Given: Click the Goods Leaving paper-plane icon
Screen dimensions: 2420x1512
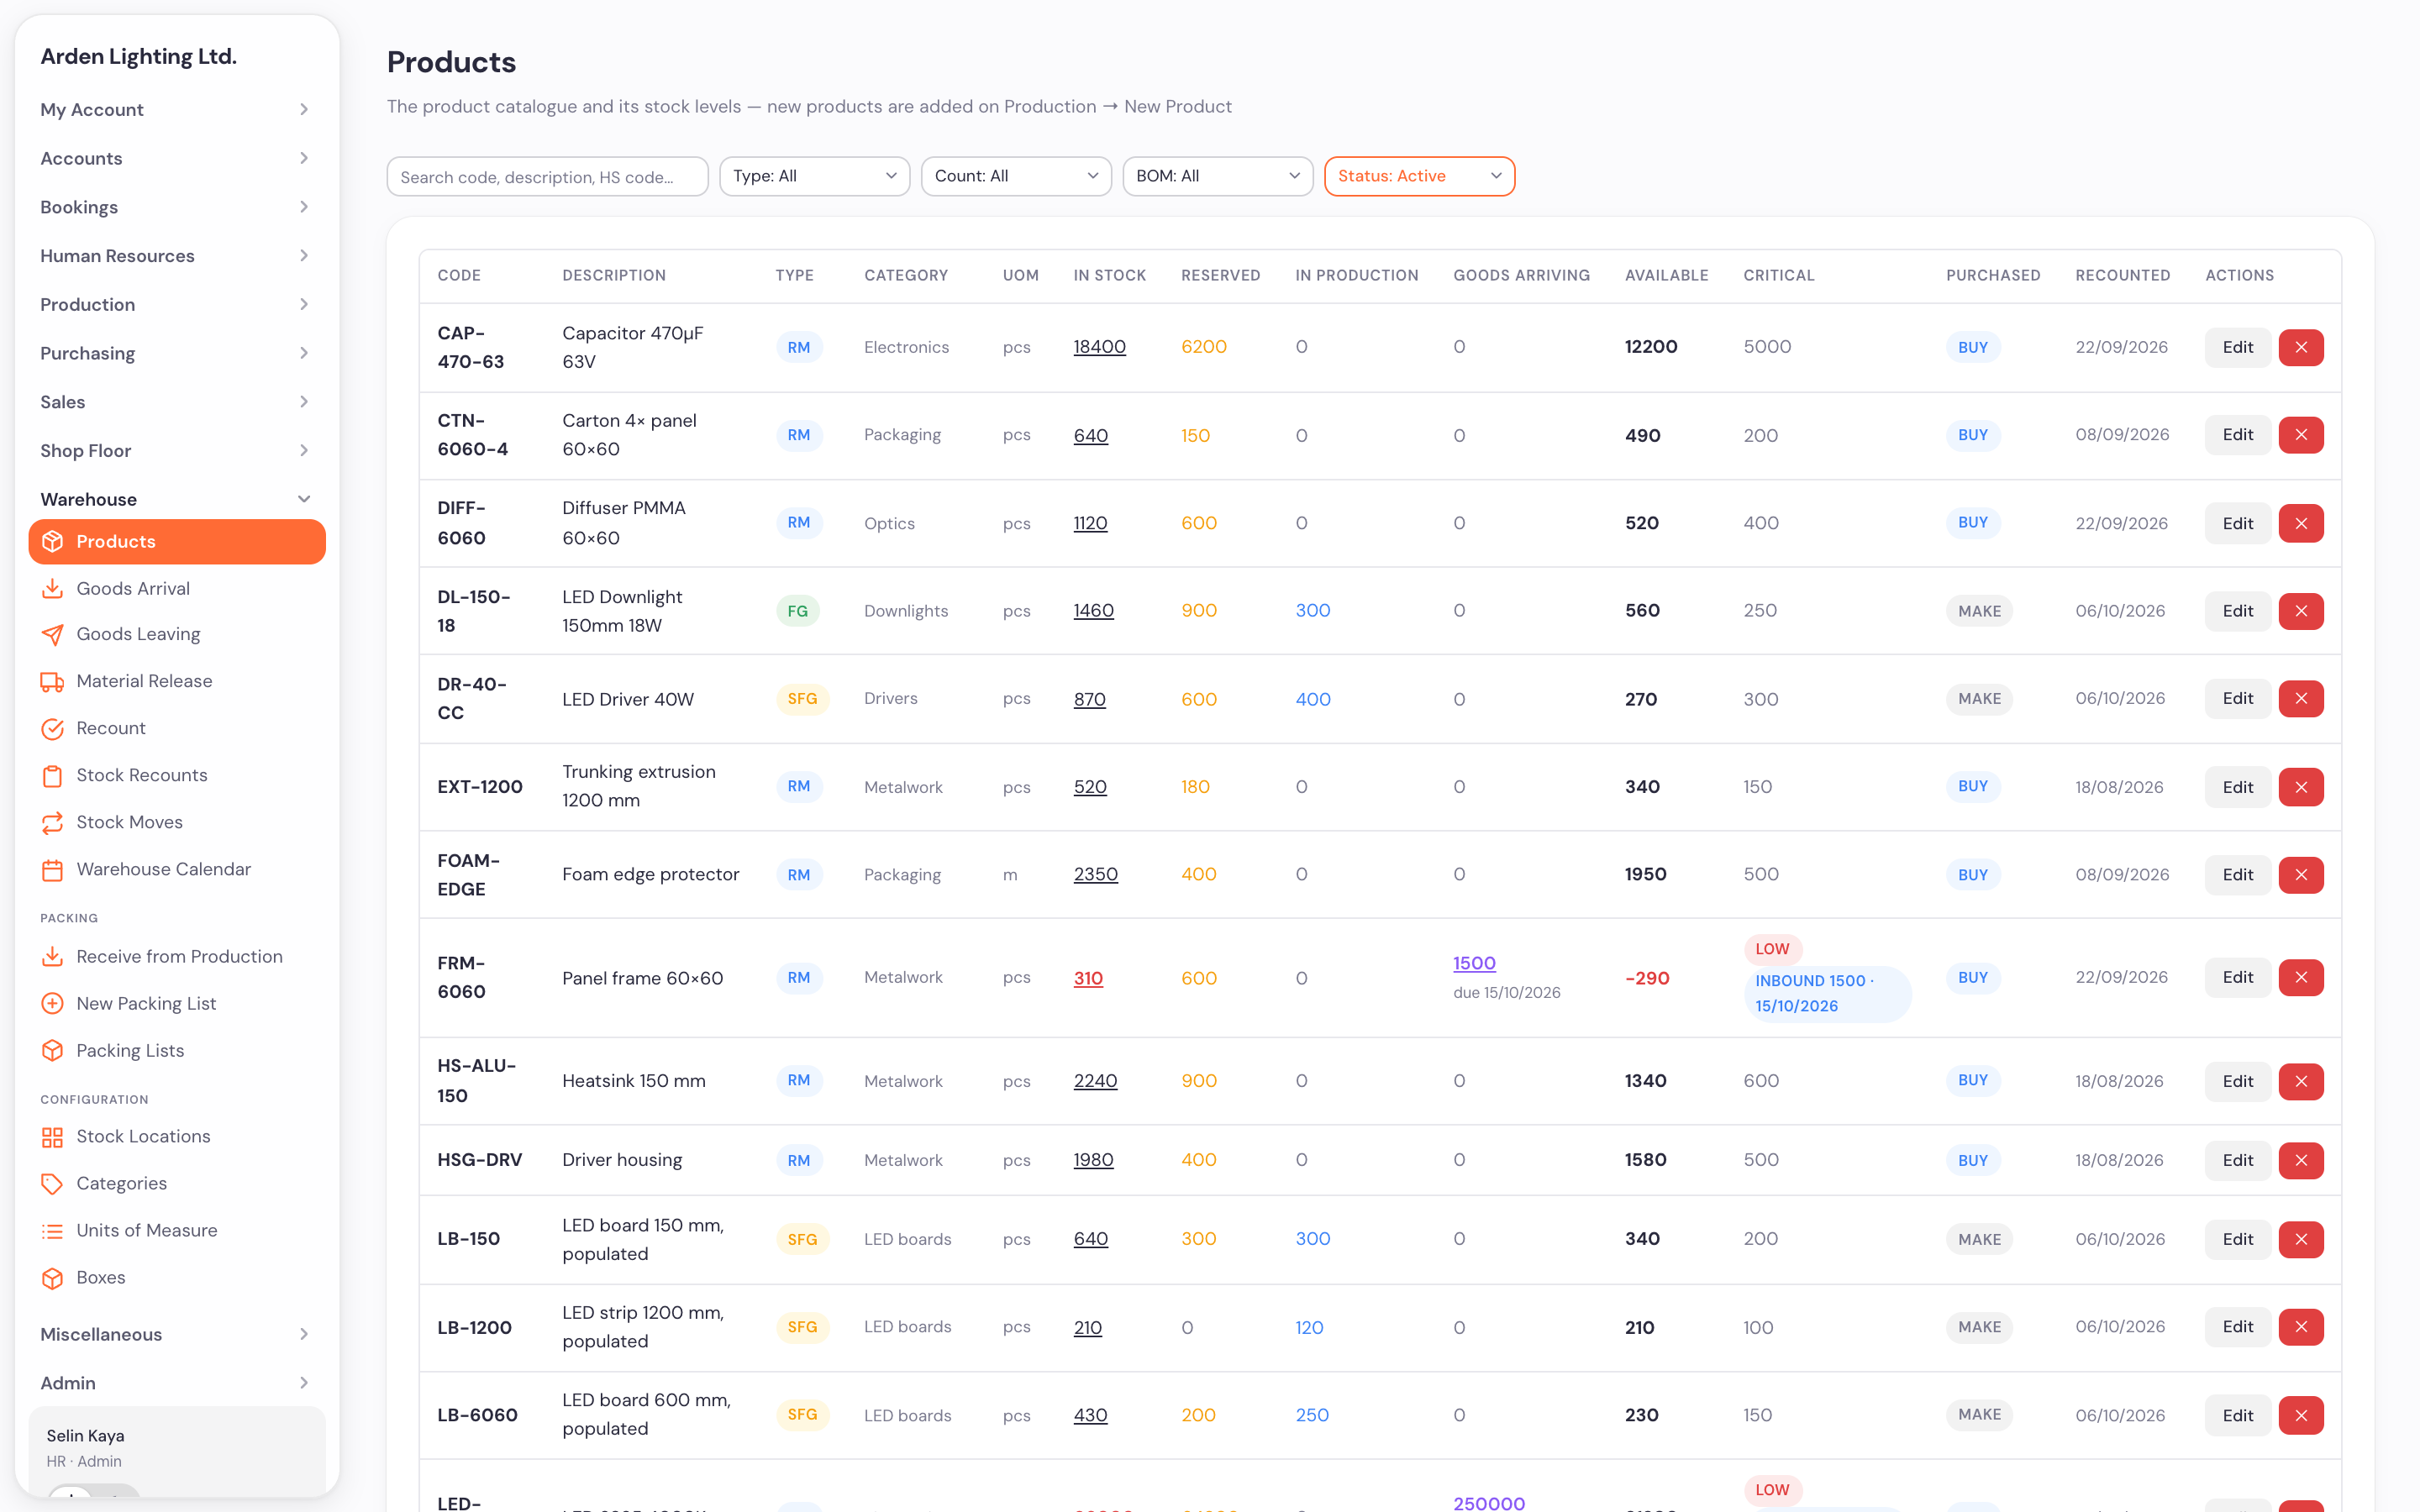Looking at the screenshot, I should pos(52,634).
